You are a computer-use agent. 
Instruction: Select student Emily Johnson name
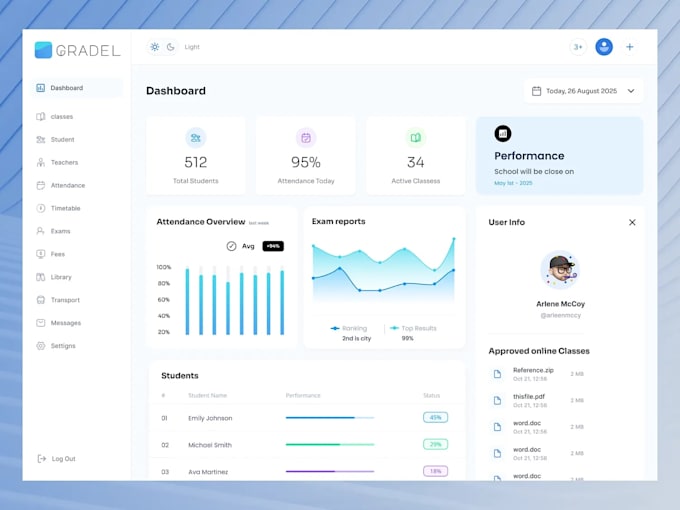(x=210, y=418)
